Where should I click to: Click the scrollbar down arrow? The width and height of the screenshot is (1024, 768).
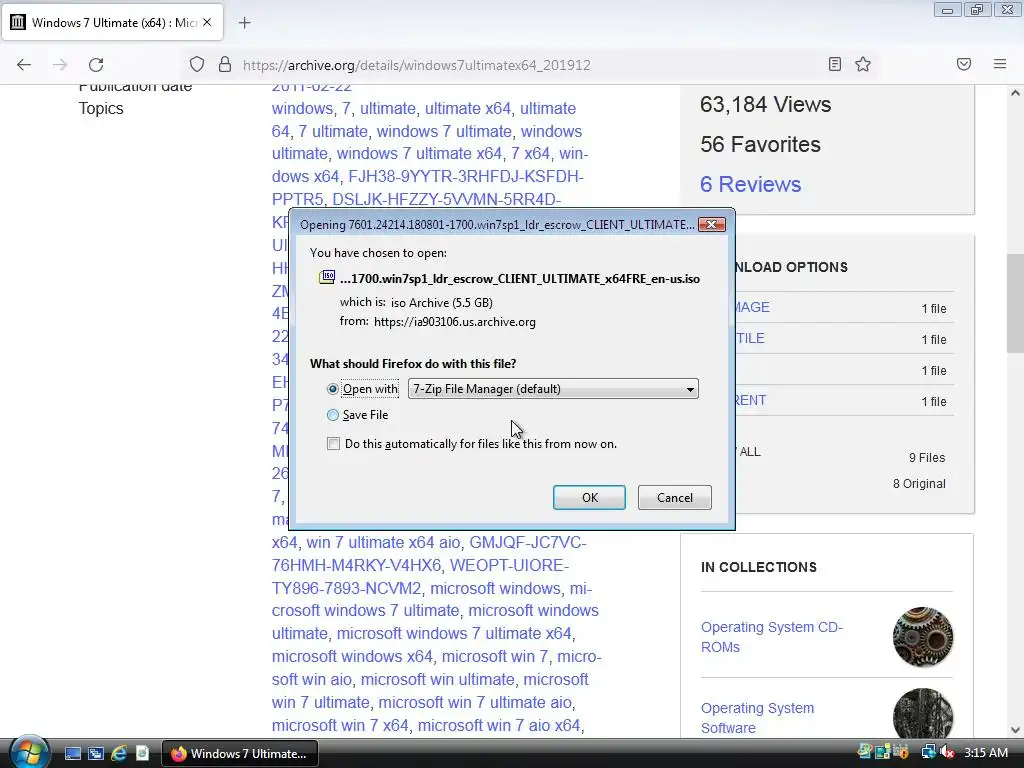coord(1015,729)
